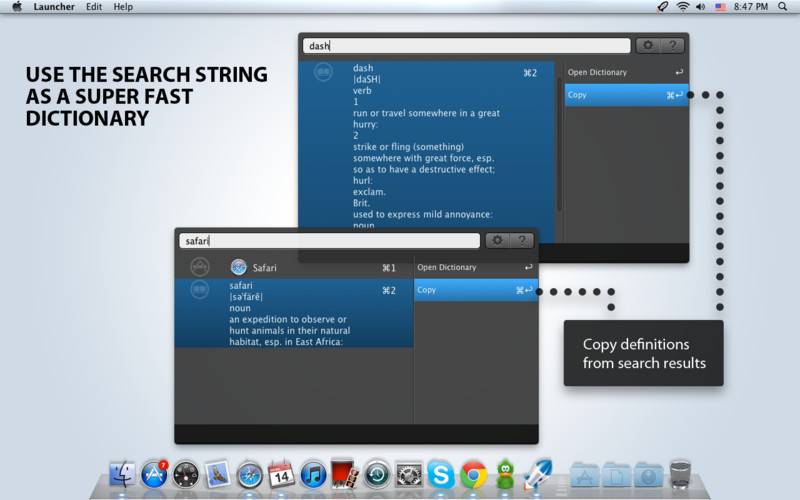This screenshot has height=500, width=800.
Task: Select the dash dictionary definition result
Action: click(x=427, y=144)
